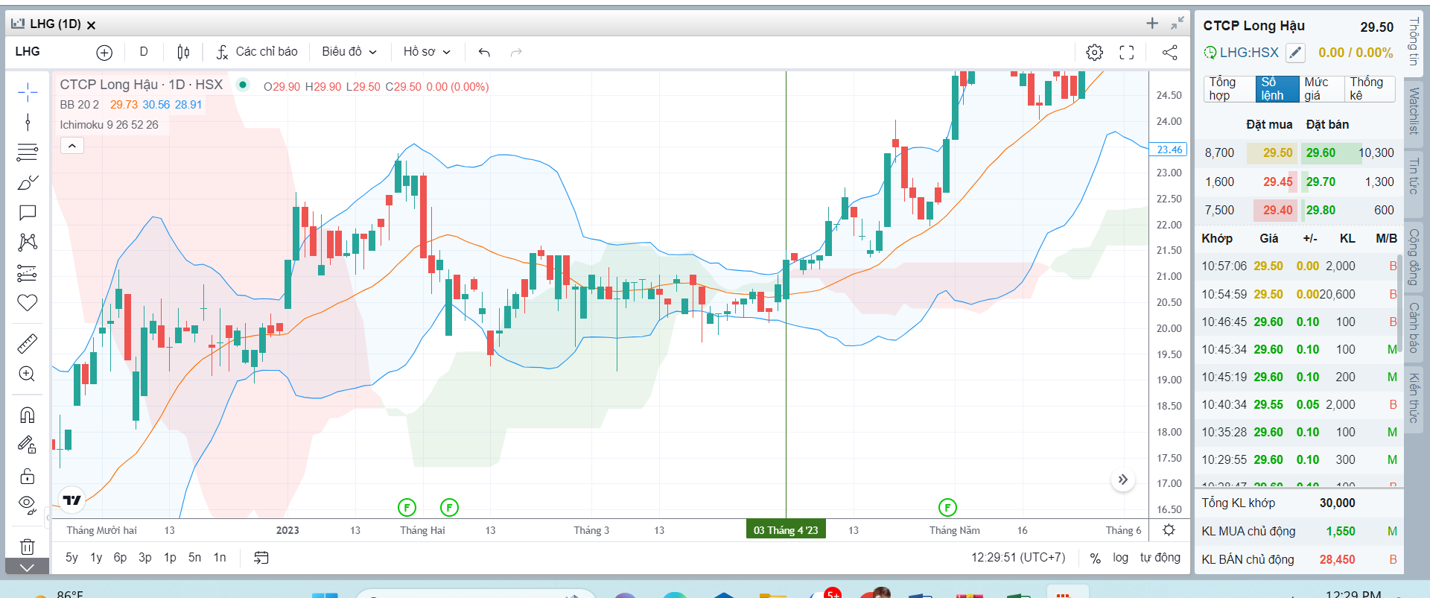The width and height of the screenshot is (1437, 598).
Task: Click the share chart icon
Action: 1169,52
